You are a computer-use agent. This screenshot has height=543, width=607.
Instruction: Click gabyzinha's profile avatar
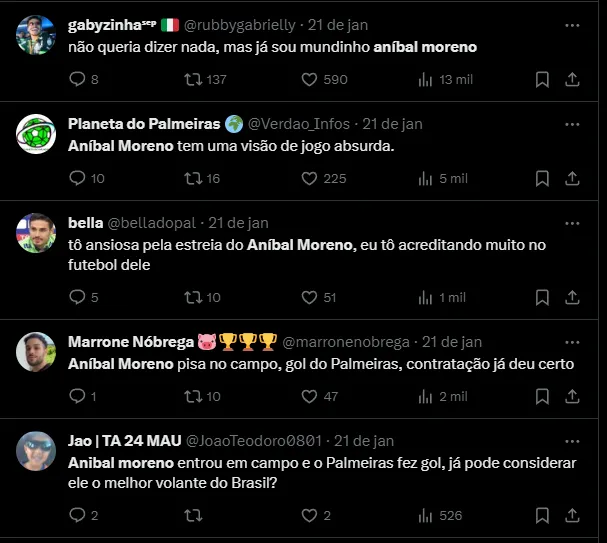[36, 37]
